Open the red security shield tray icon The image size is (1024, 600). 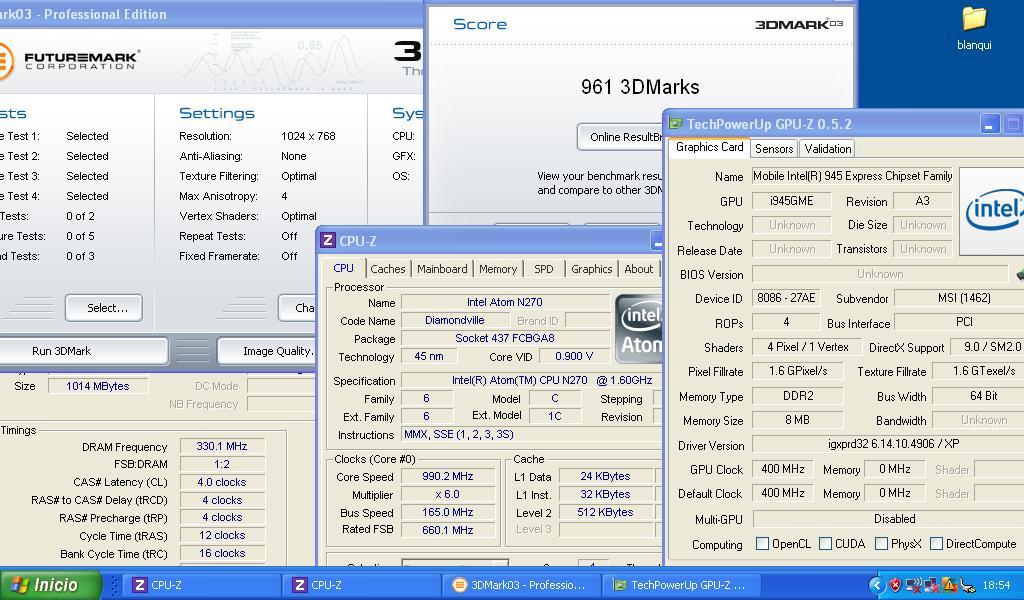point(895,585)
